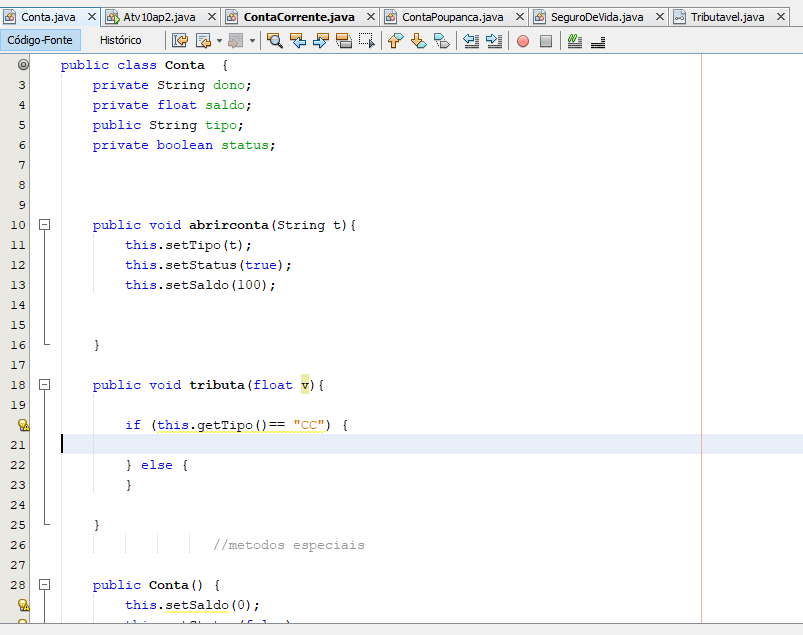Jump to Next Bookmark
Viewport: 803px width, 635px height.
[x=418, y=41]
